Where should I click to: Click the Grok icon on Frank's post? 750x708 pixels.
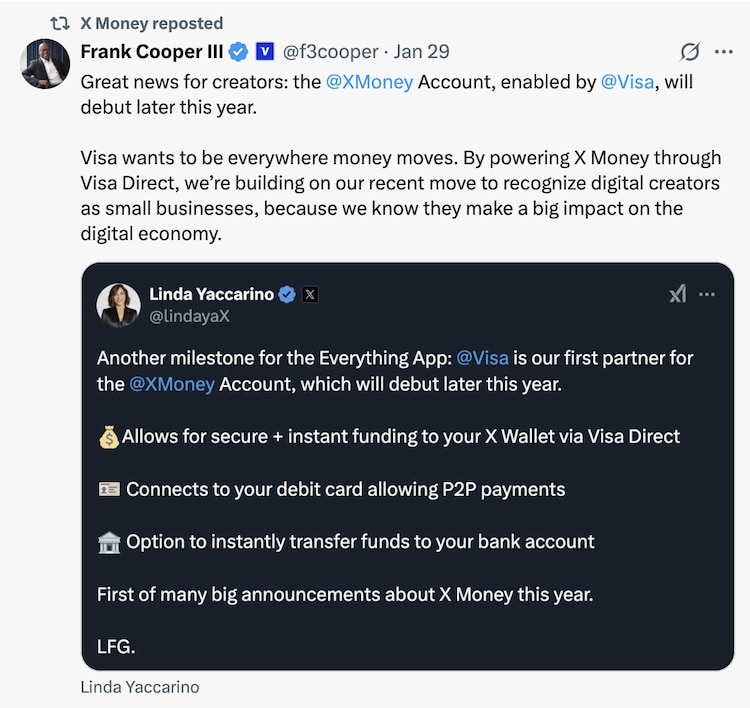(x=689, y=52)
